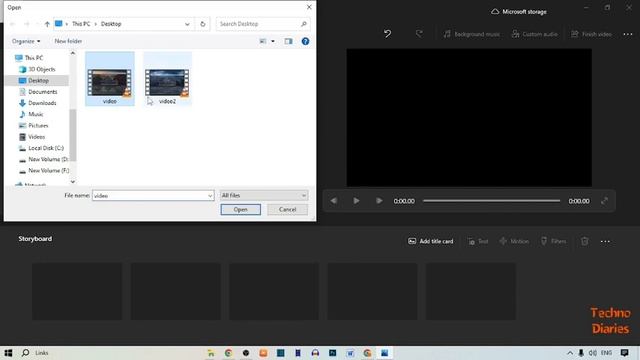This screenshot has width=640, height=360.
Task: Click This PC in the address path
Action: coord(81,24)
